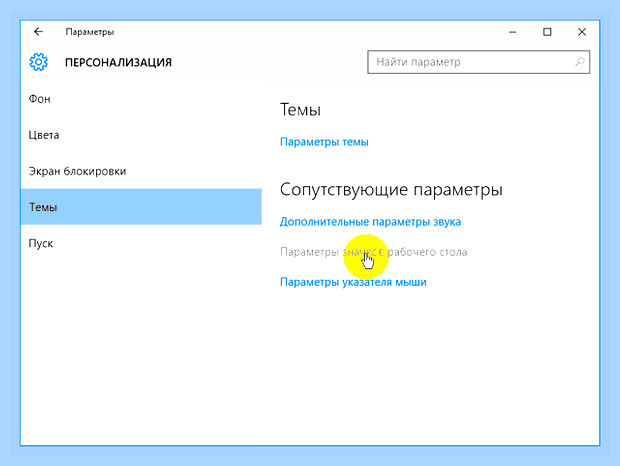
Task: Go back with the arrow icon
Action: click(38, 32)
